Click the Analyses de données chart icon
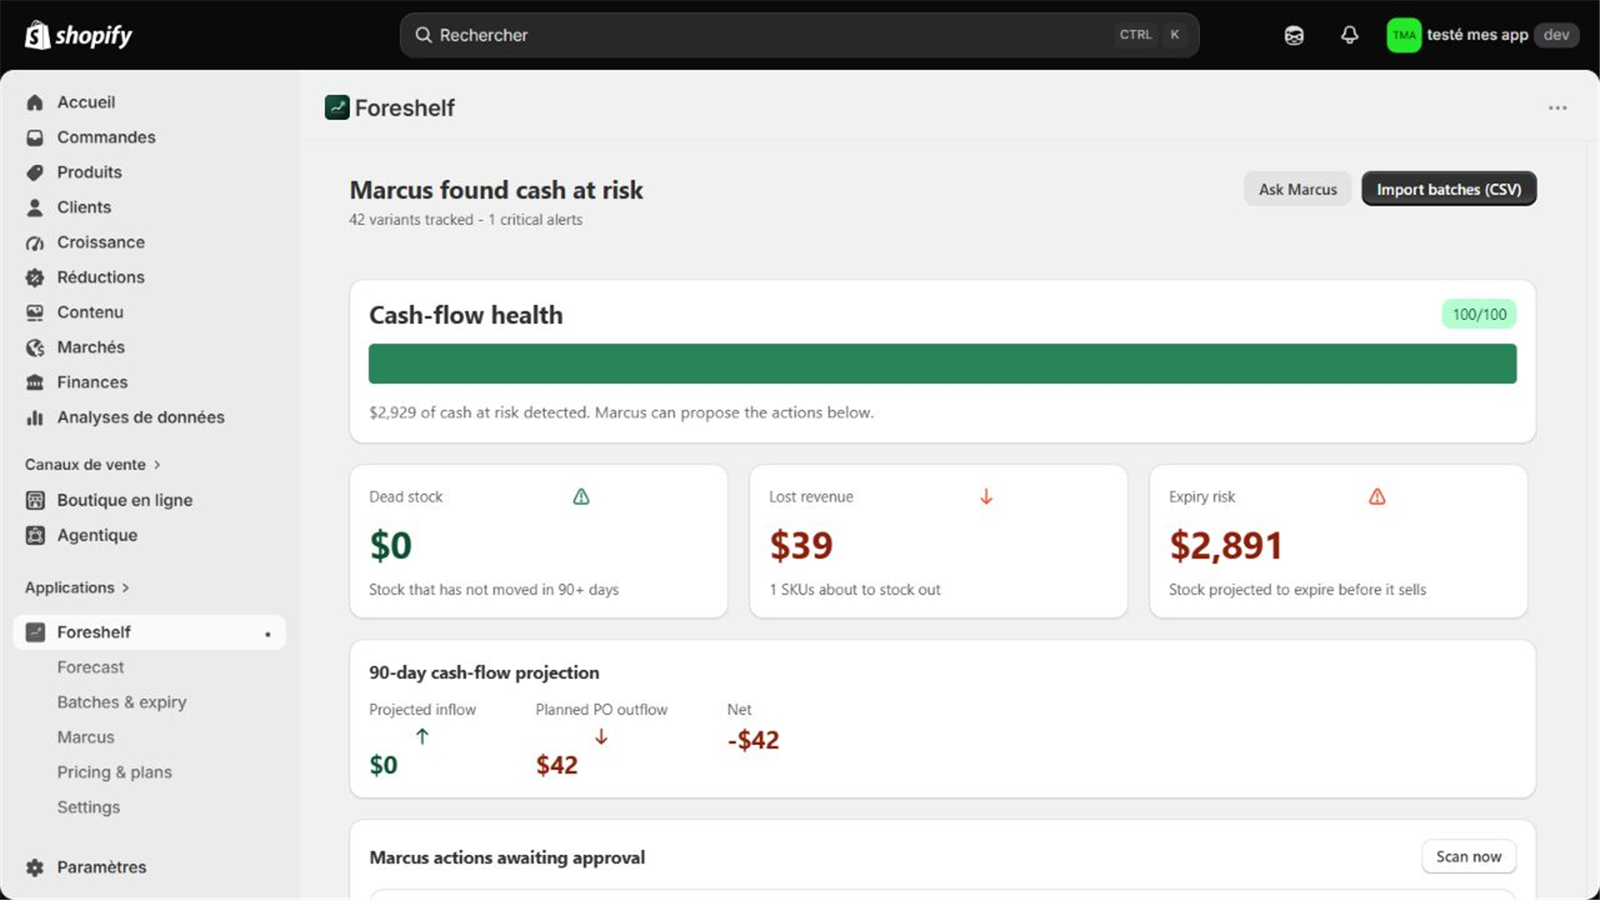The height and width of the screenshot is (900, 1600). tap(35, 417)
